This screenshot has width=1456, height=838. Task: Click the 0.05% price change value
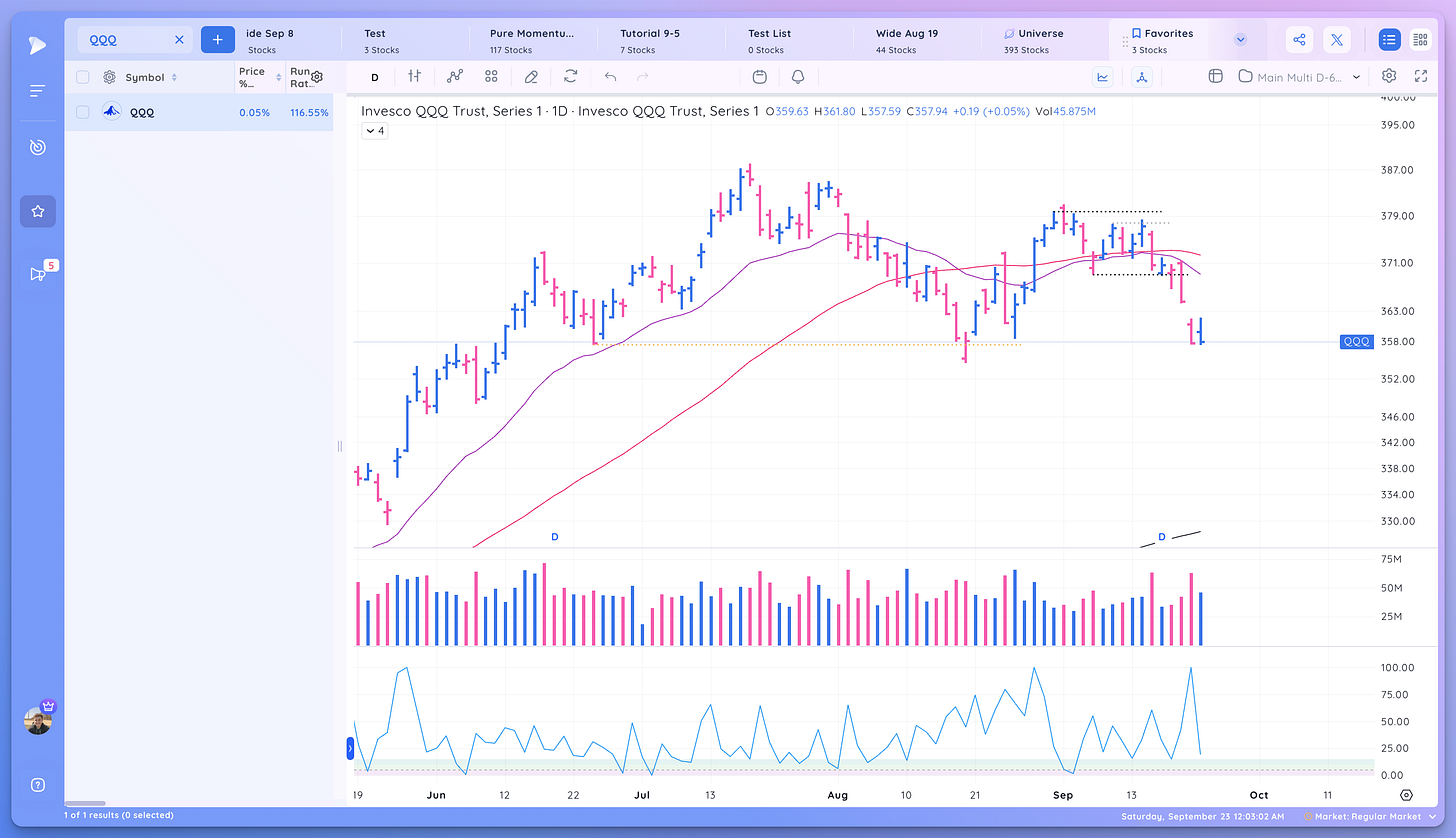[254, 113]
